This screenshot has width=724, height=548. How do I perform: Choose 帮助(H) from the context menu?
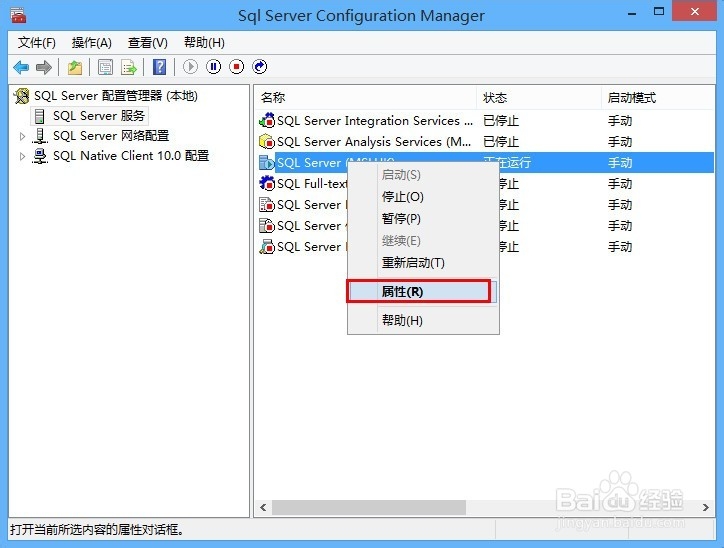coord(423,320)
